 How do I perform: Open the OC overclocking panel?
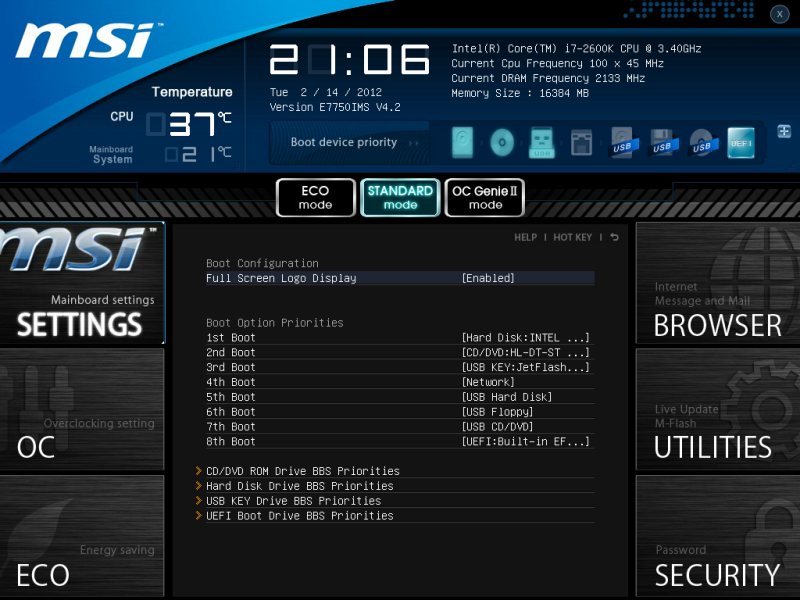tap(82, 409)
